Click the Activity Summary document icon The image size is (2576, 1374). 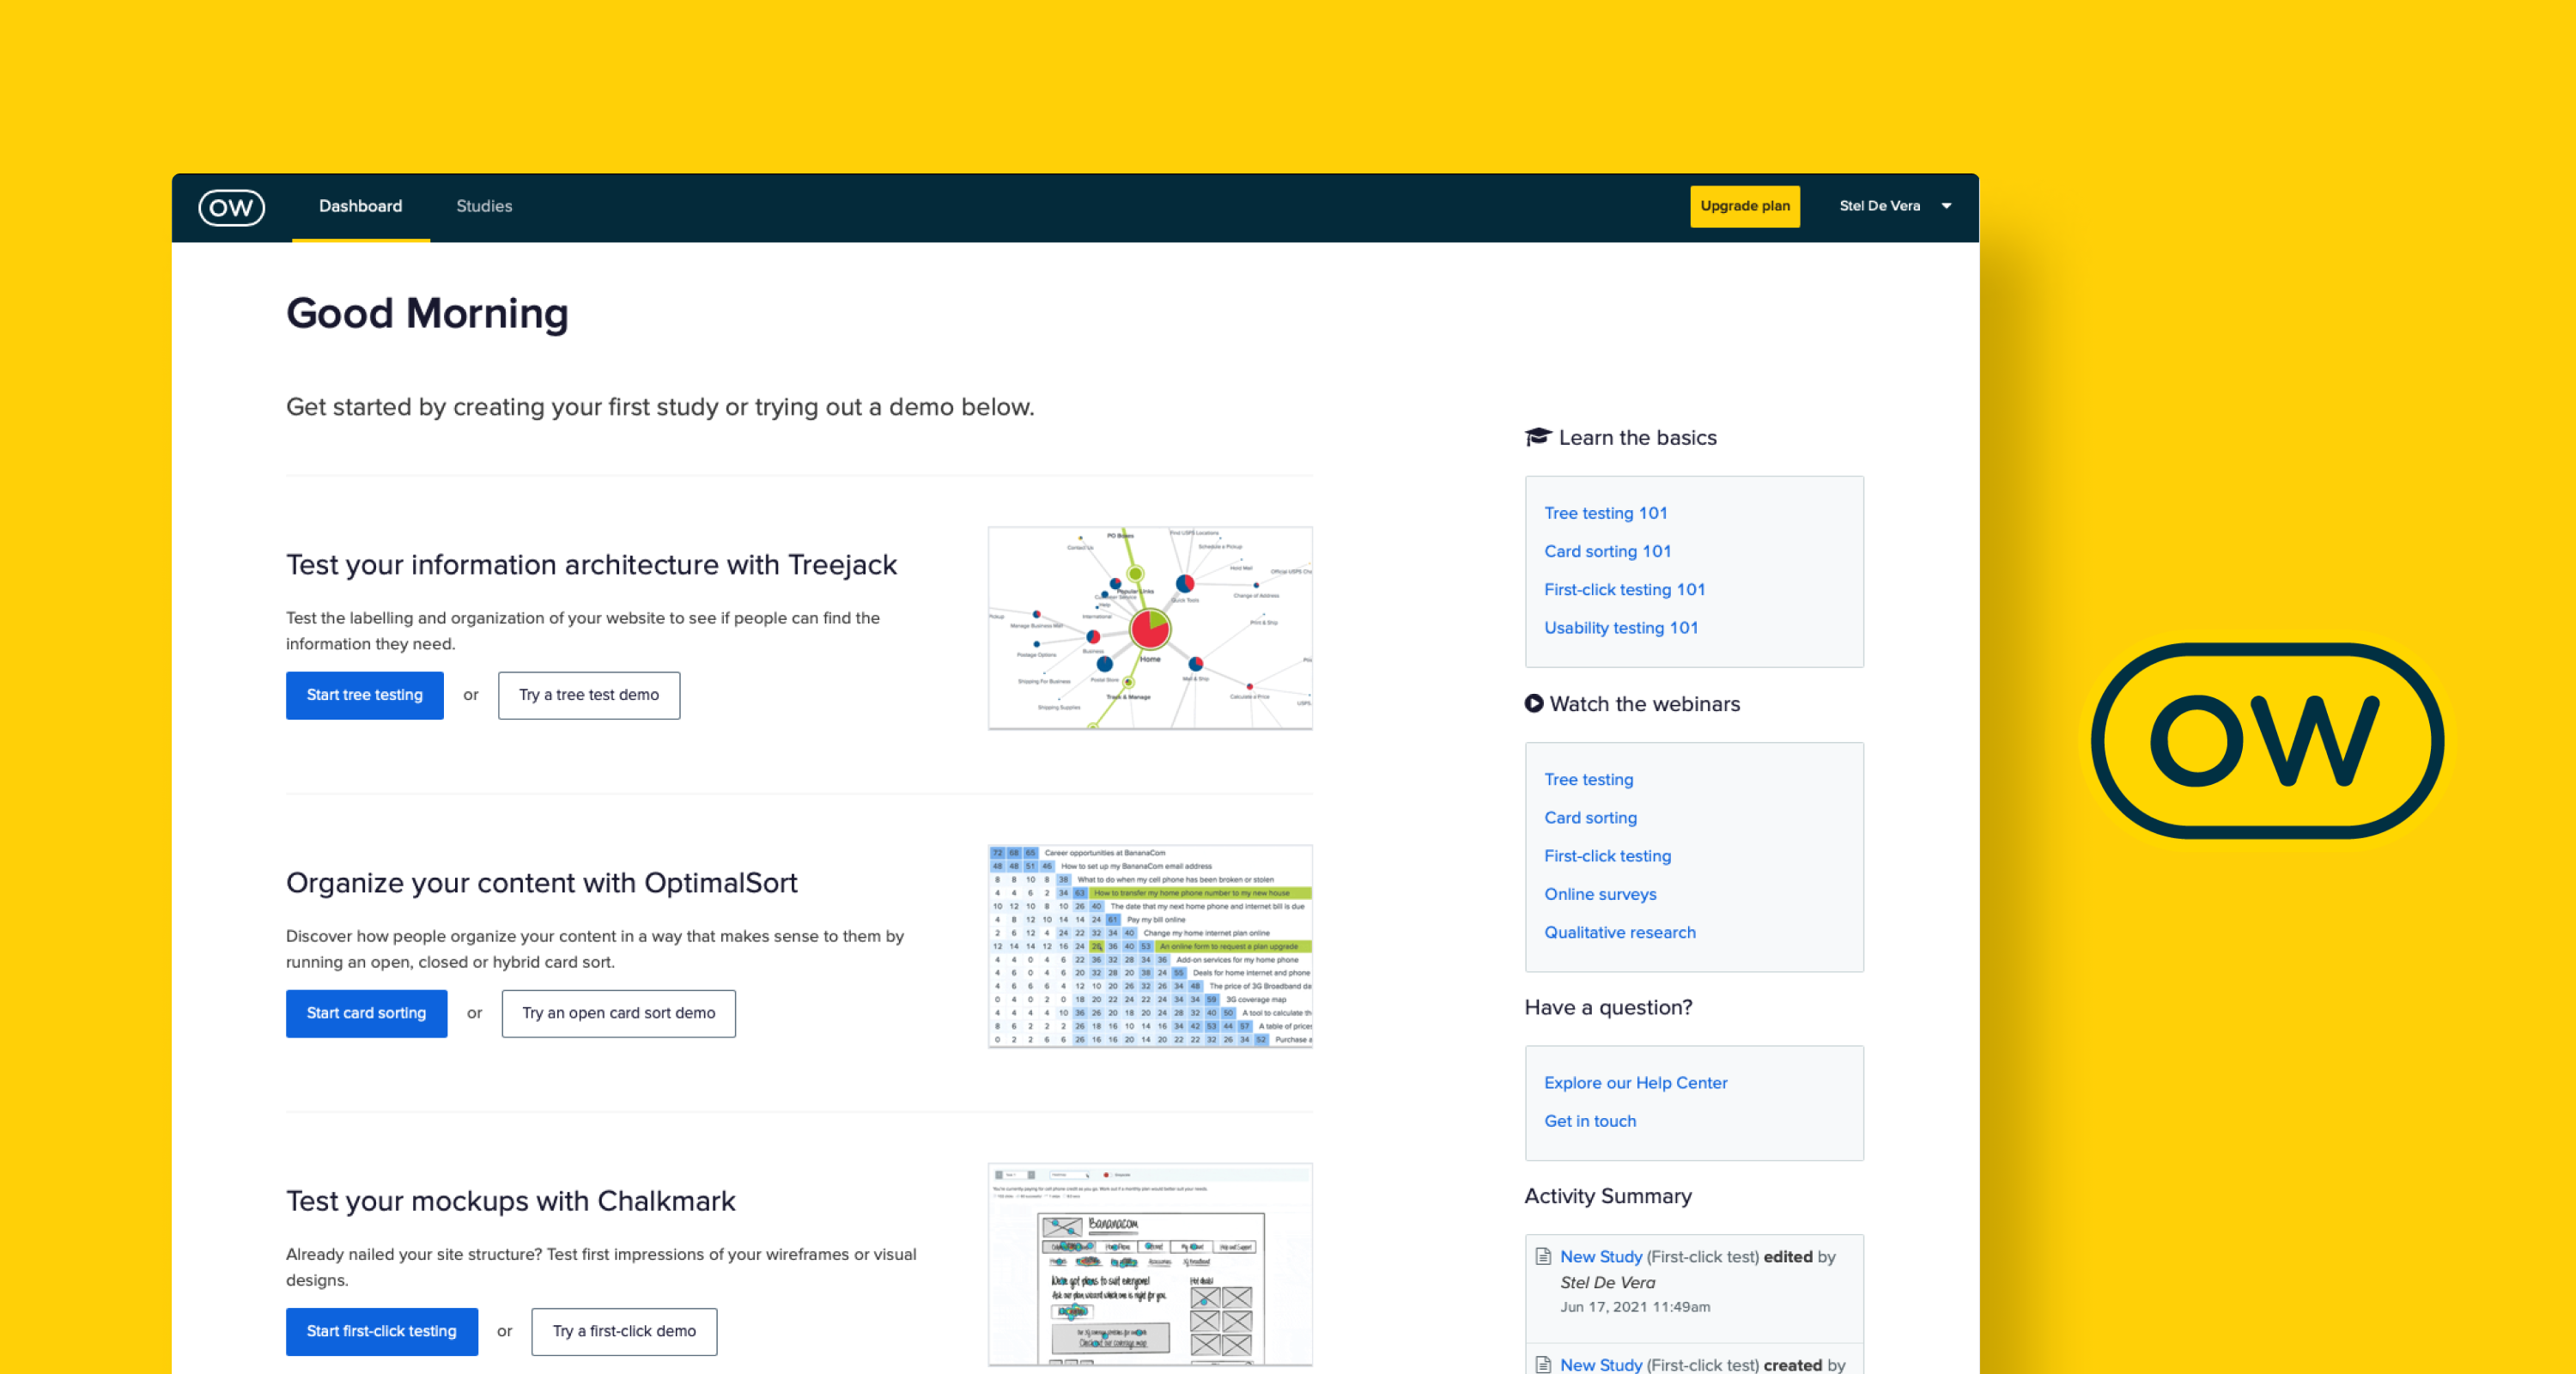pyautogui.click(x=1544, y=1256)
